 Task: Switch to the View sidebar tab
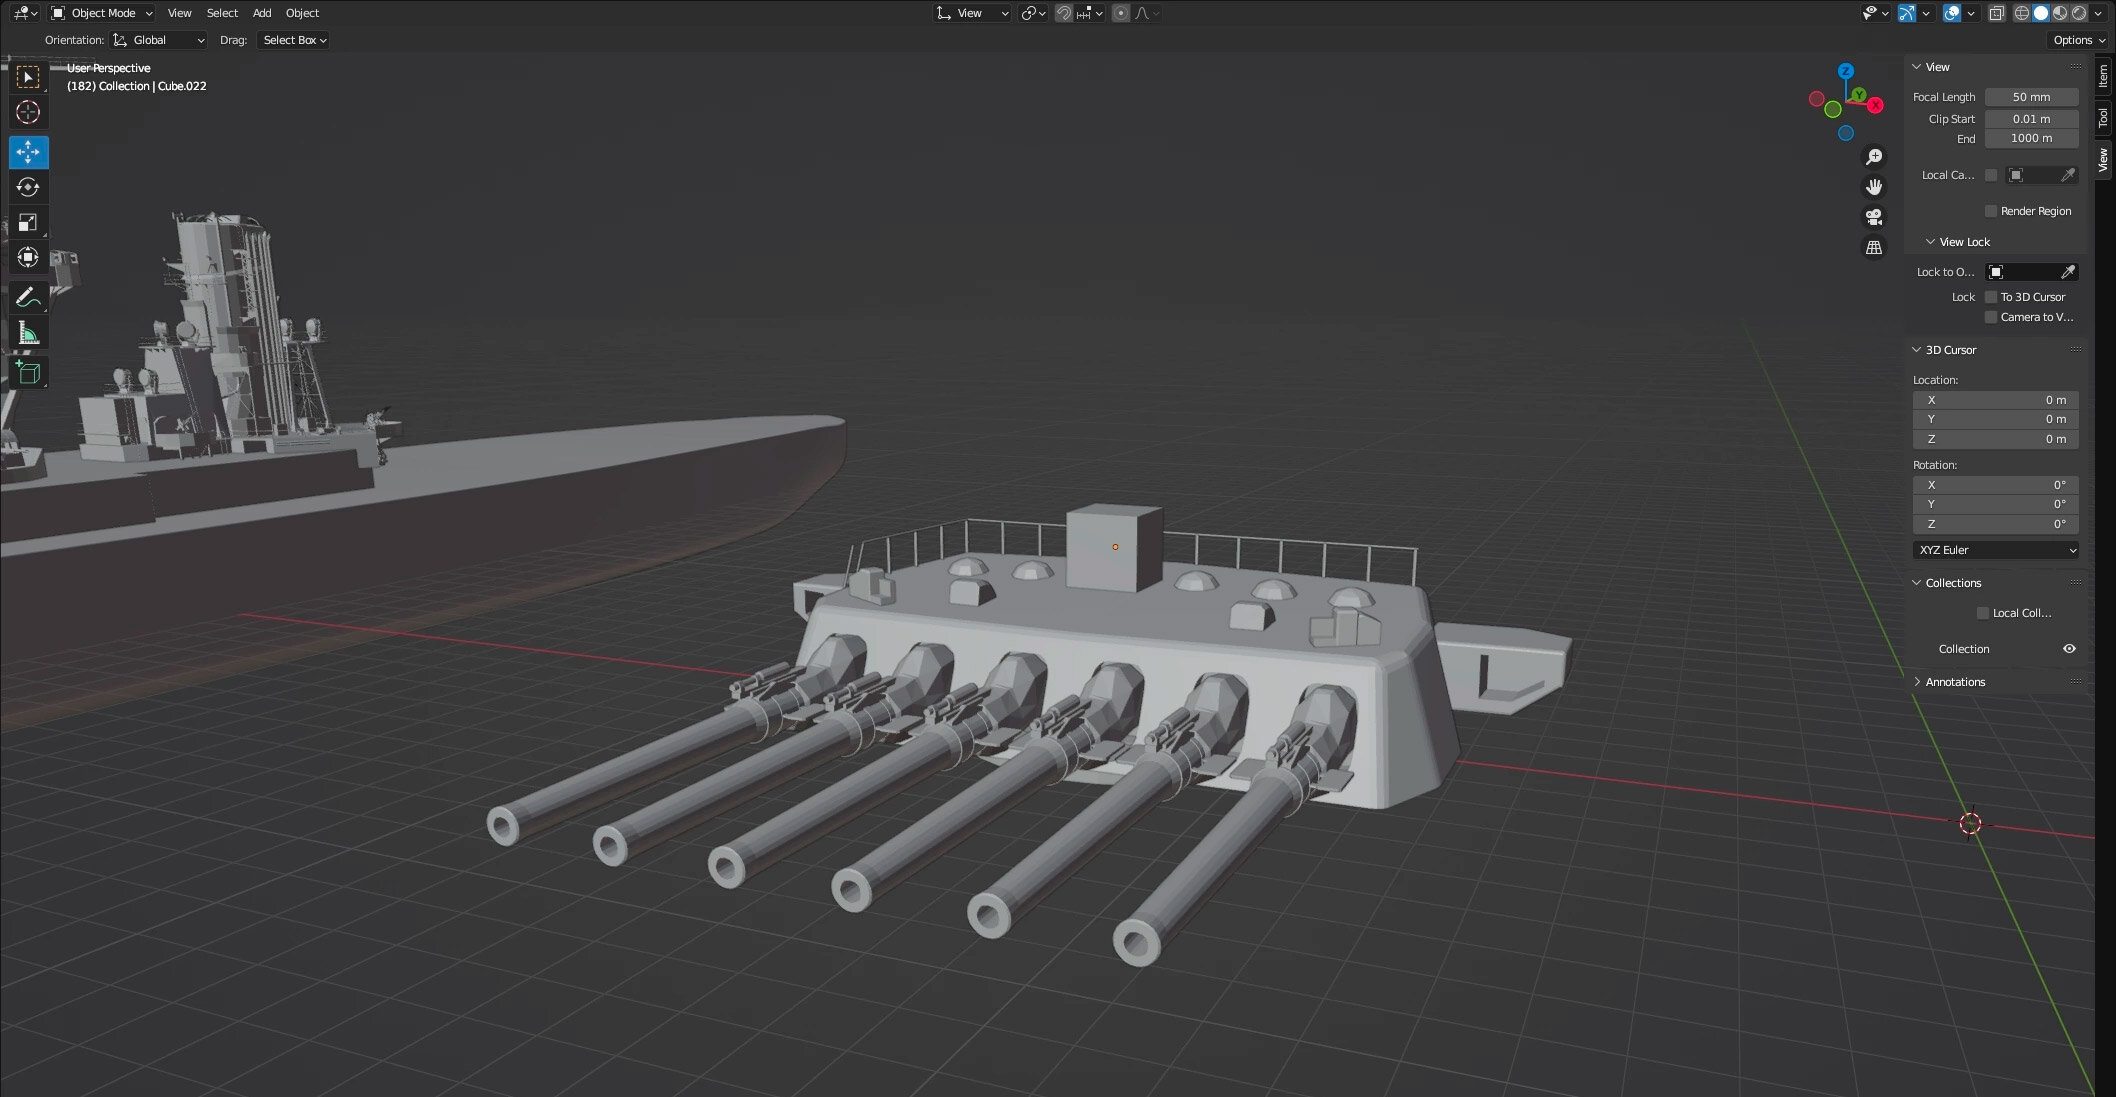[2103, 159]
